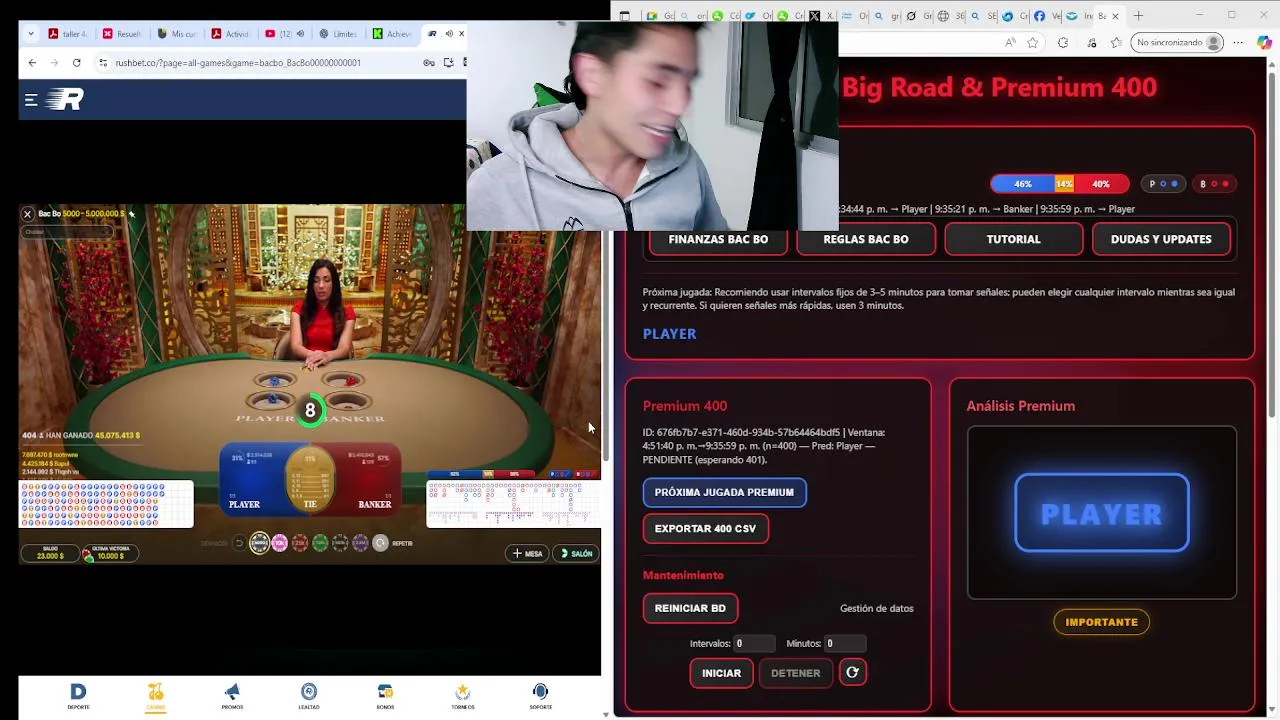Reload the Rushbet page in Chrome
The width and height of the screenshot is (1280, 720).
pos(77,62)
